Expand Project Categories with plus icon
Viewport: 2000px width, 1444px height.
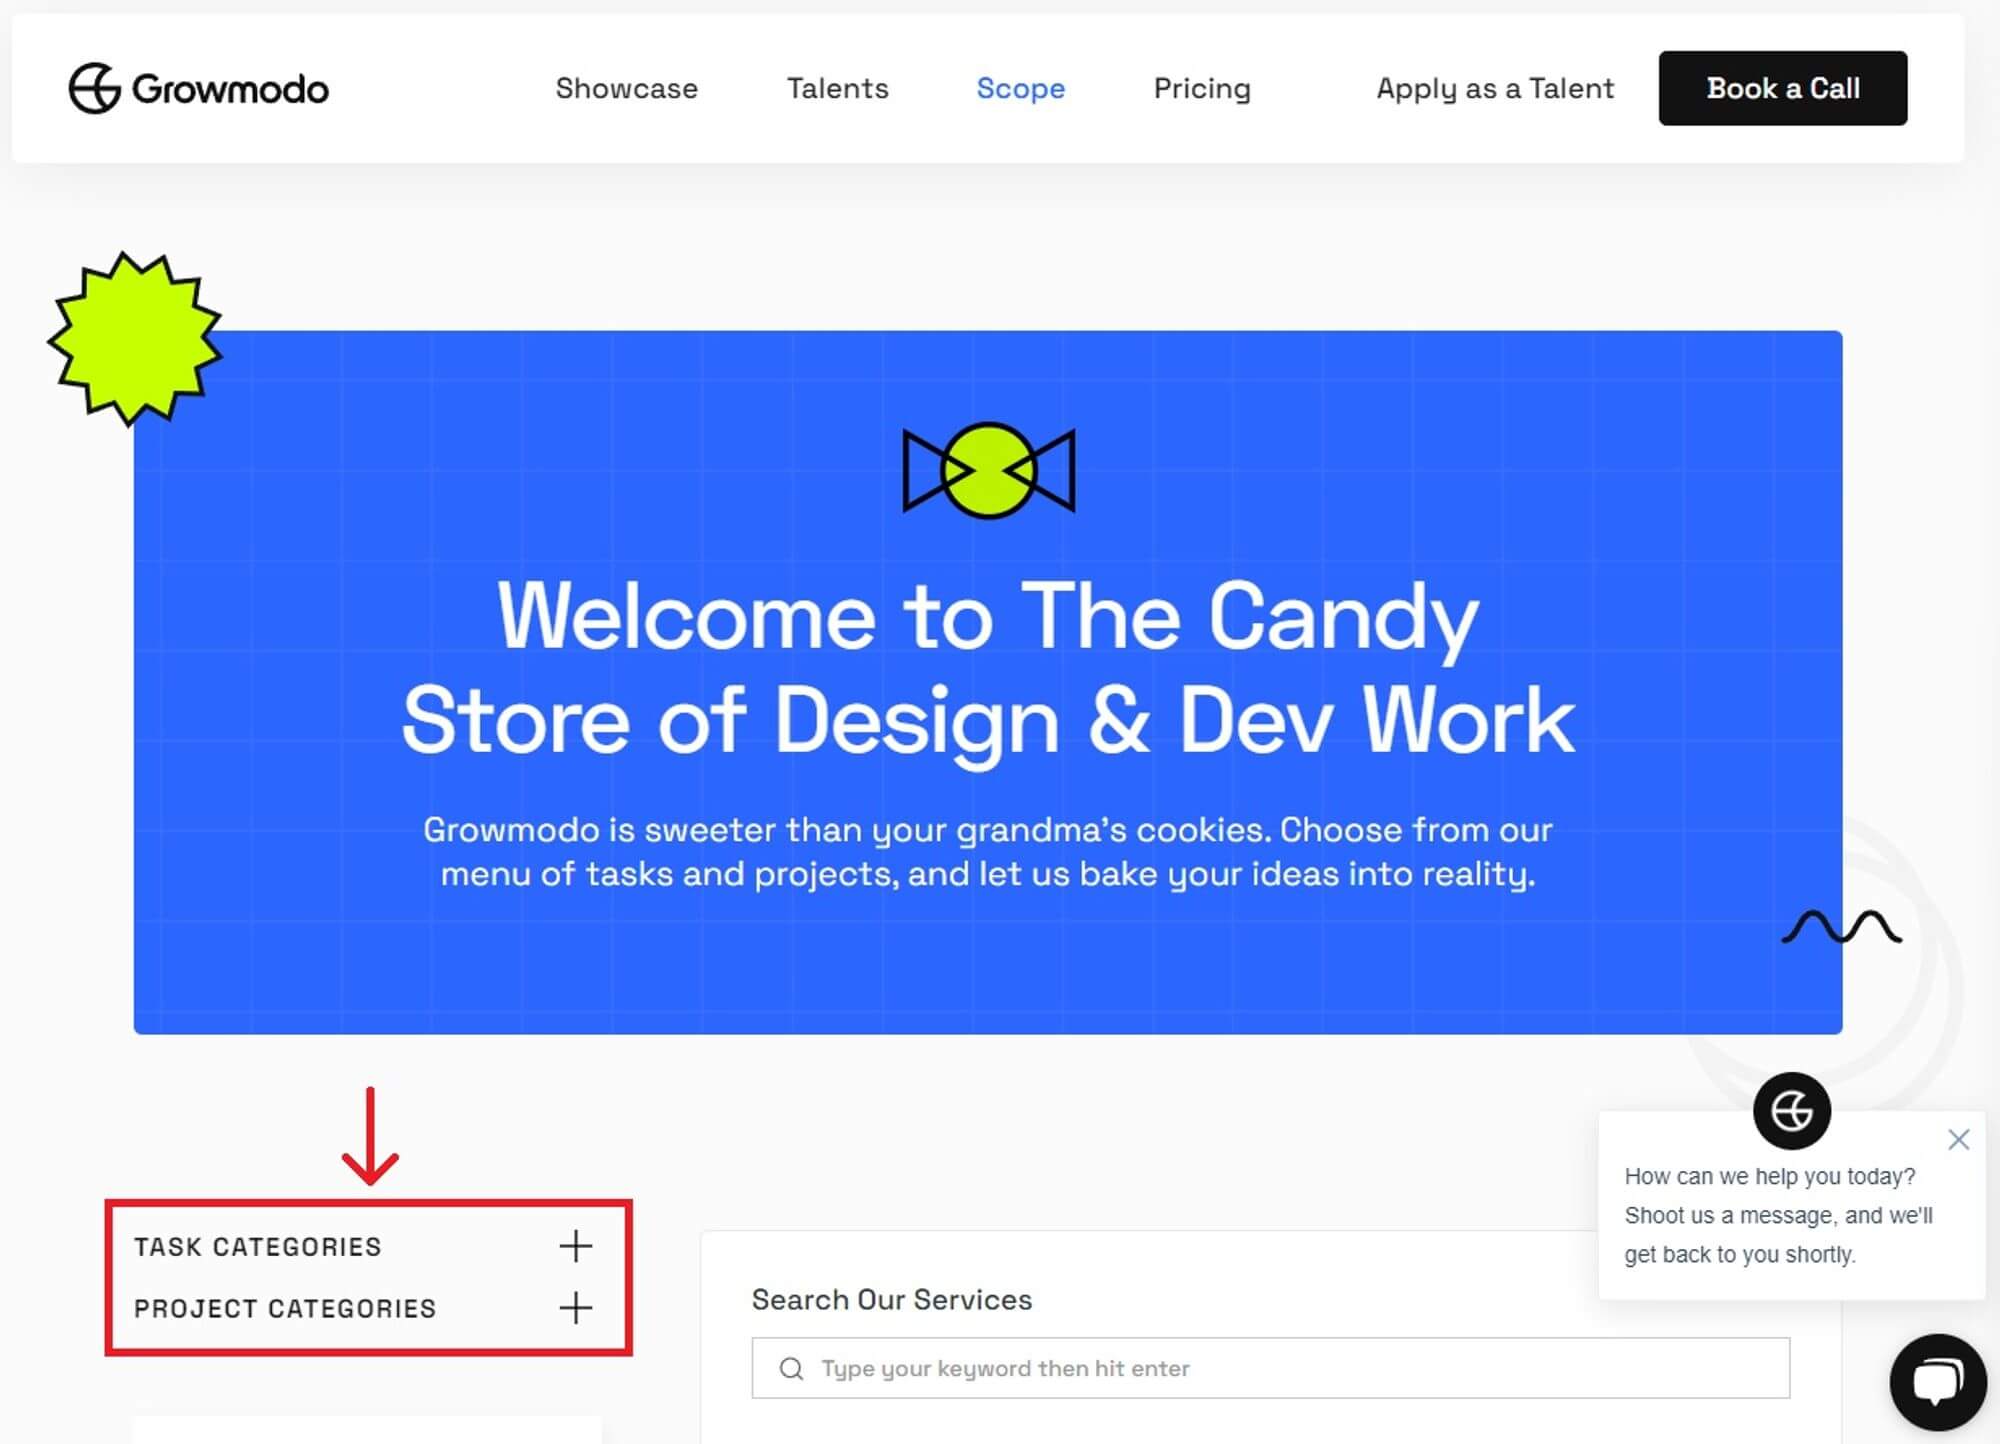(x=575, y=1308)
